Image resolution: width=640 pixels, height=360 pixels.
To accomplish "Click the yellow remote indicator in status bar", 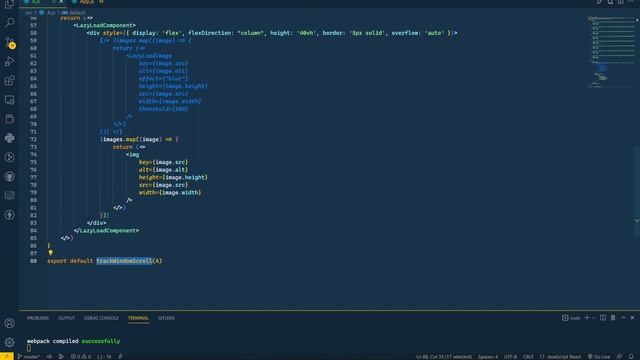I will pos(7,356).
